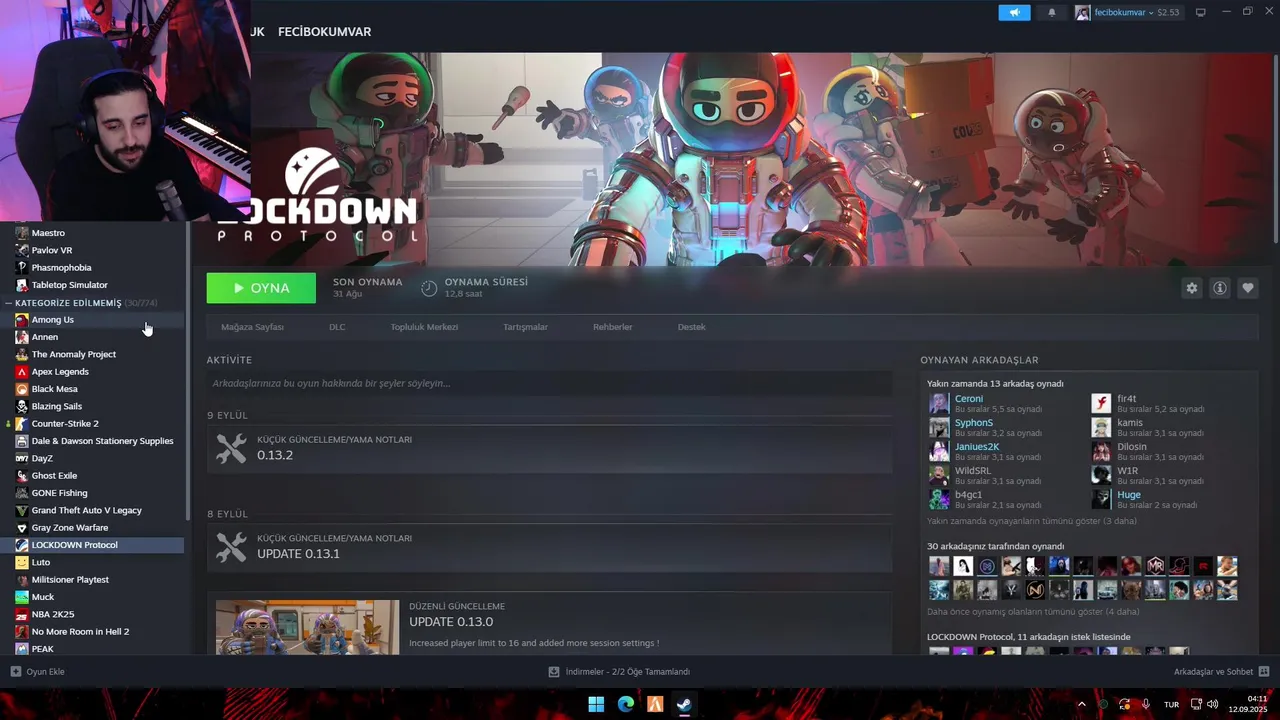This screenshot has height=720, width=1280.
Task: Click the 0.13.2 patch notes wrench icon
Action: tap(231, 448)
